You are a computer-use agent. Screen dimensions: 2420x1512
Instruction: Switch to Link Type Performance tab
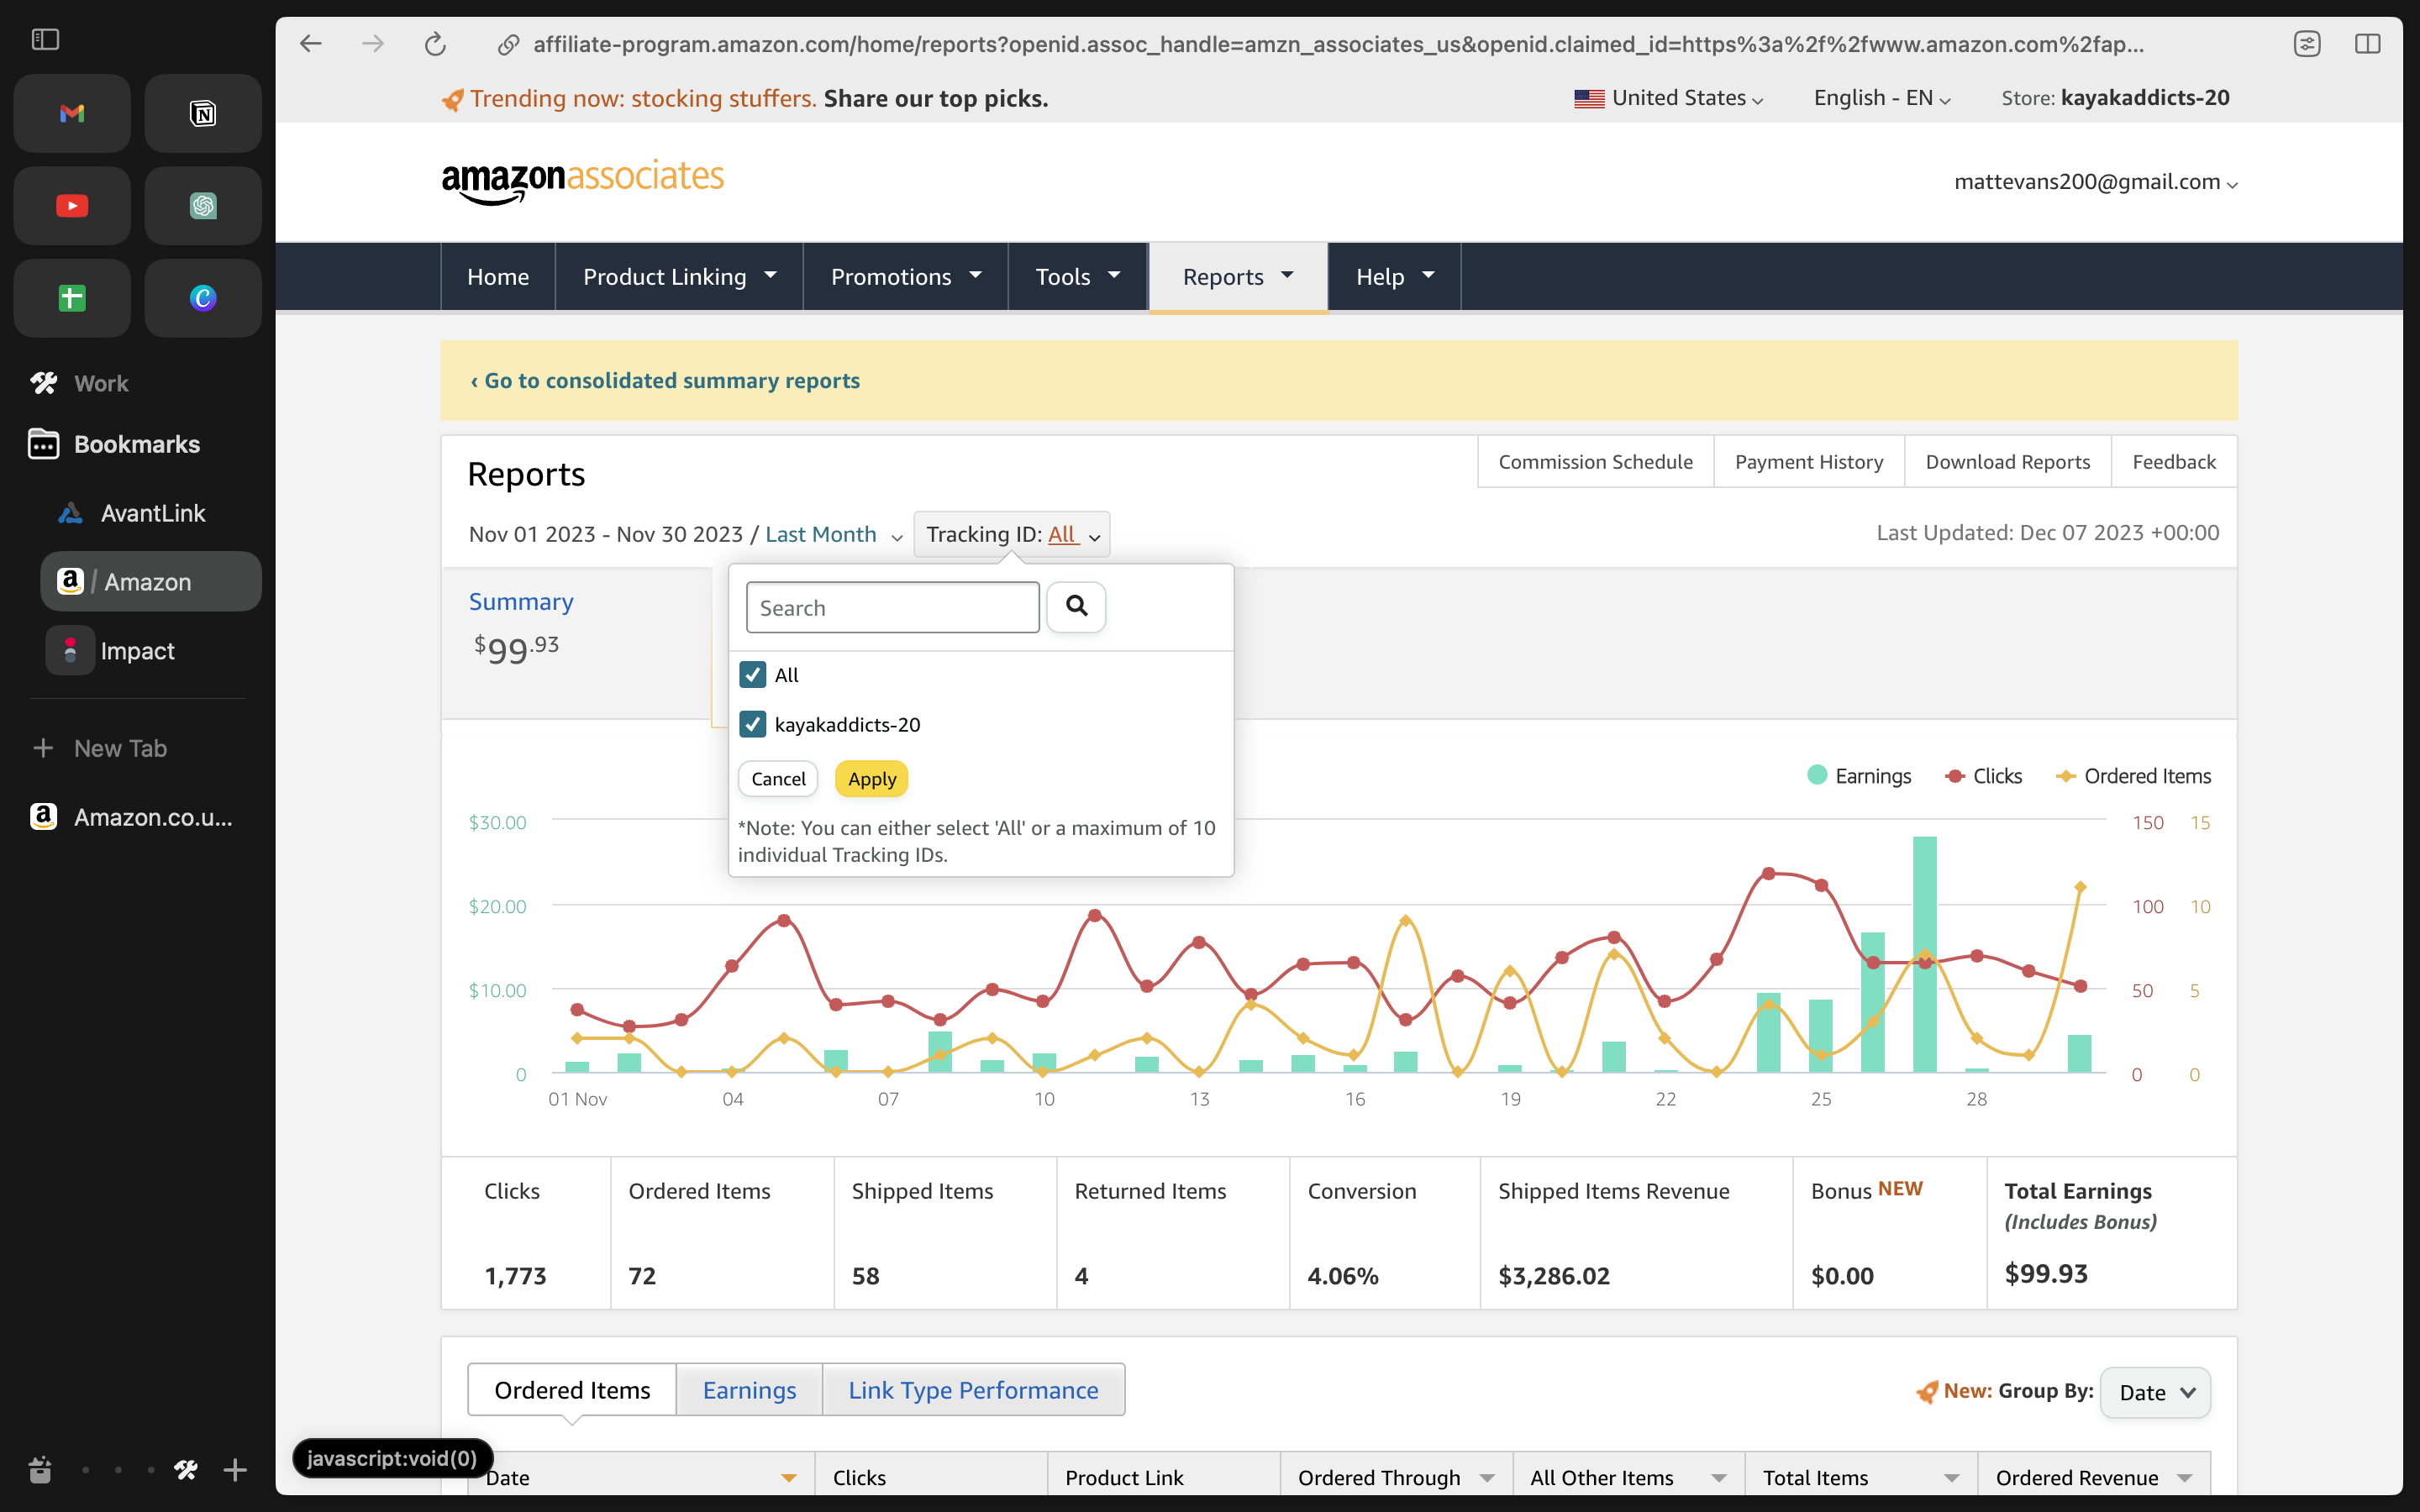[973, 1390]
